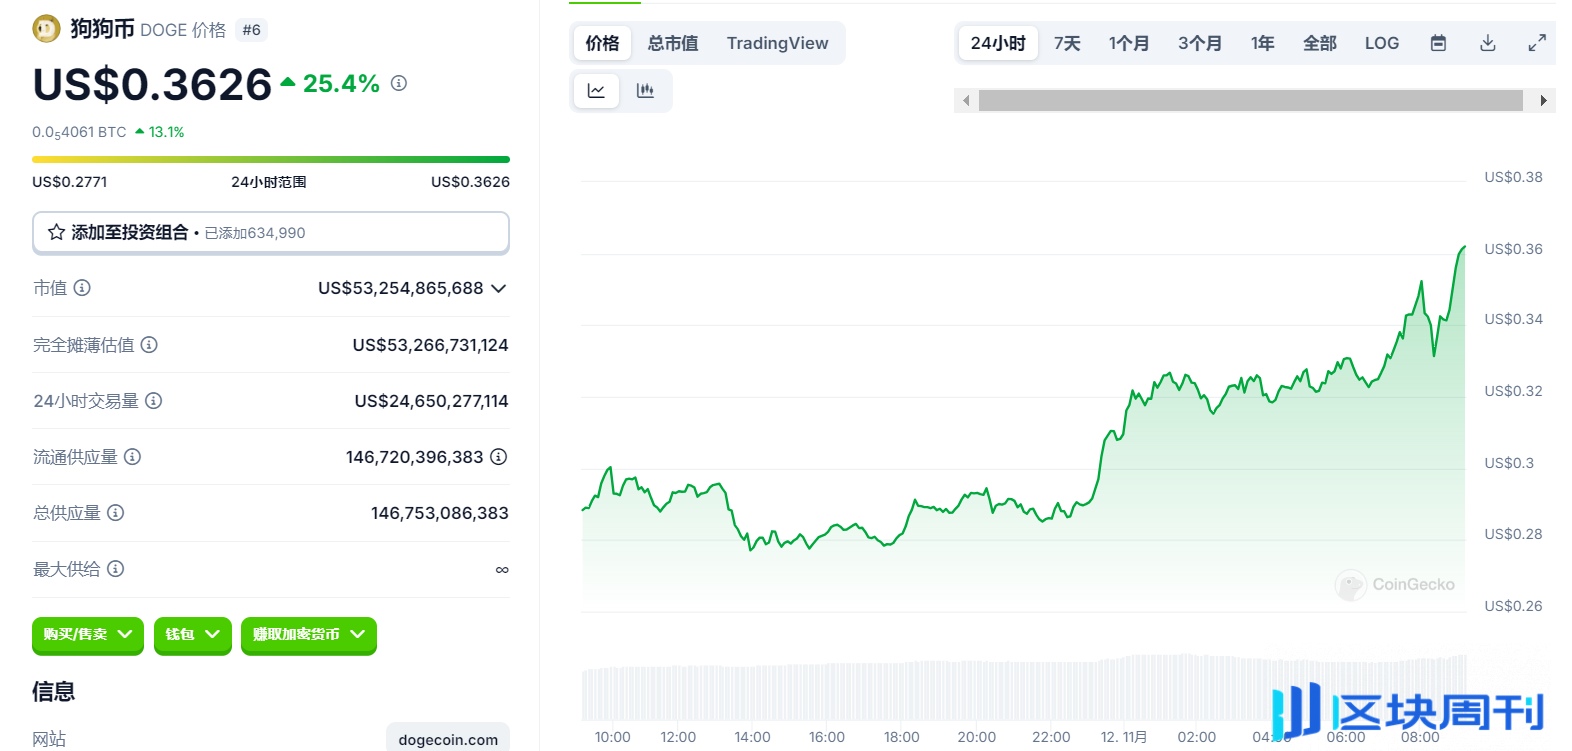The width and height of the screenshot is (1572, 751).
Task: Select the 3个月 time range
Action: click(x=1199, y=43)
